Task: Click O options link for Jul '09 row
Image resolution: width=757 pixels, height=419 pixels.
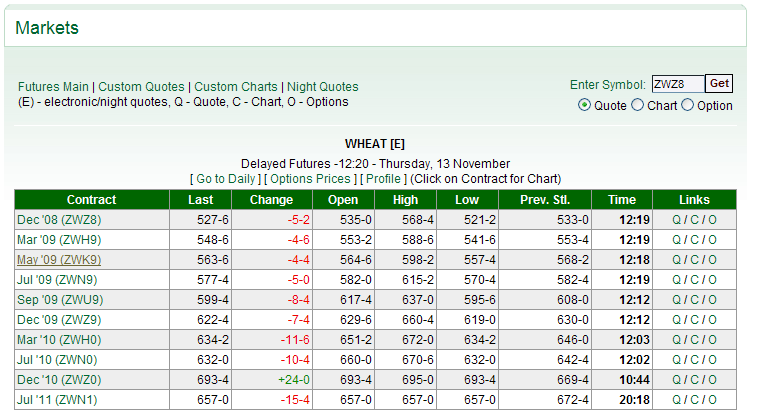Action: point(712,280)
